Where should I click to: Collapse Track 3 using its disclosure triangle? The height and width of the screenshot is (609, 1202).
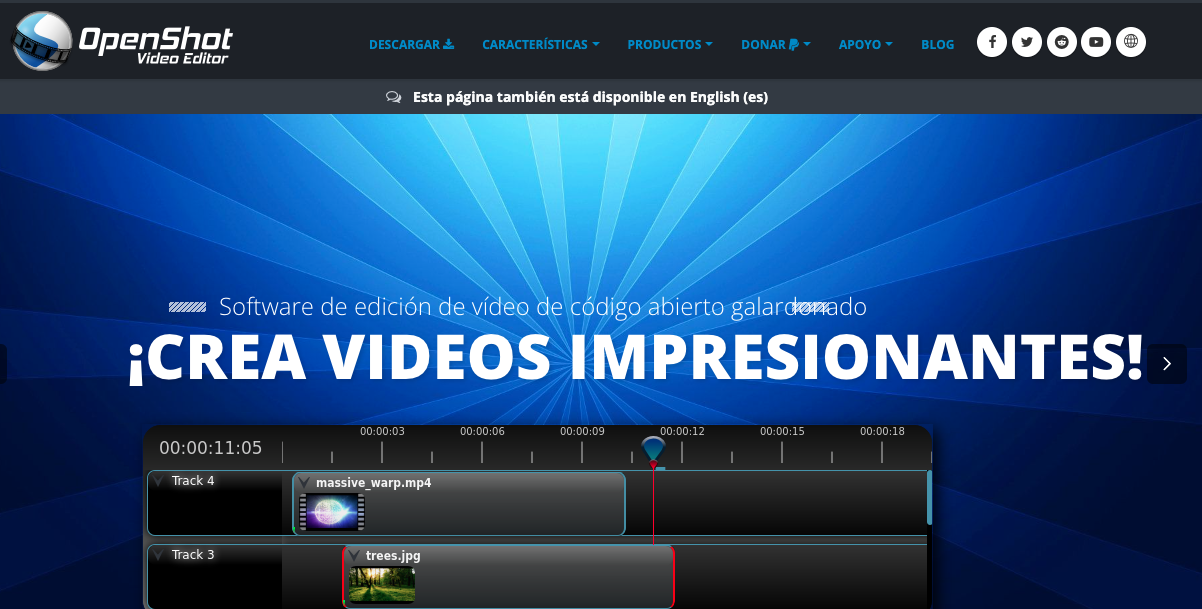(158, 554)
